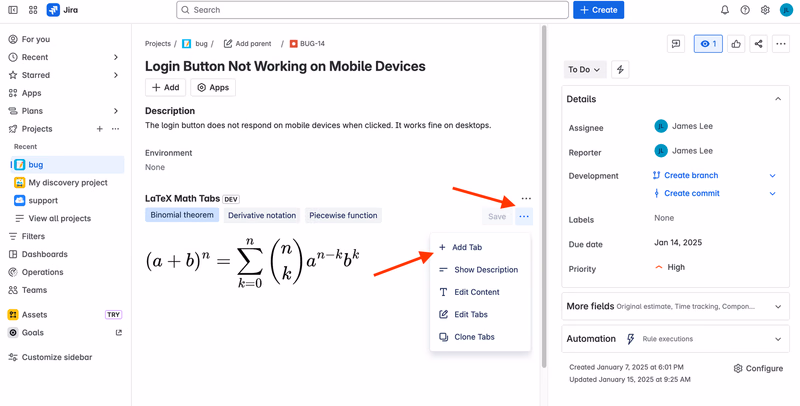Open the issue actions ellipsis at top right
The width and height of the screenshot is (800, 406).
(781, 44)
